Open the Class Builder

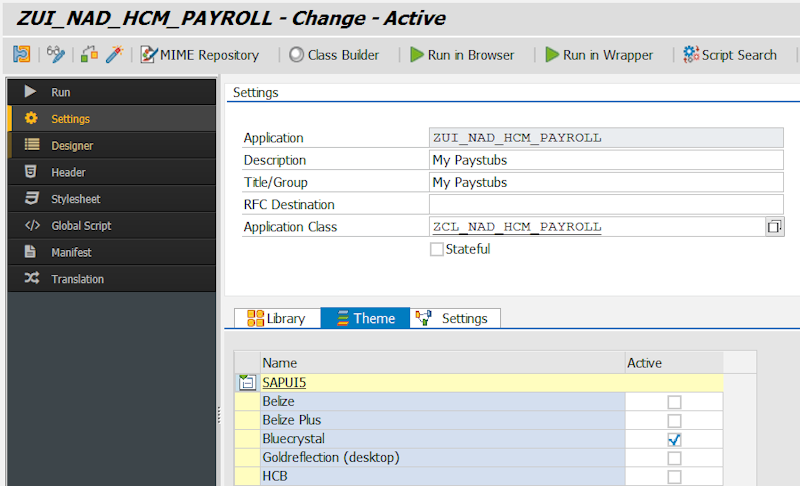(x=334, y=55)
